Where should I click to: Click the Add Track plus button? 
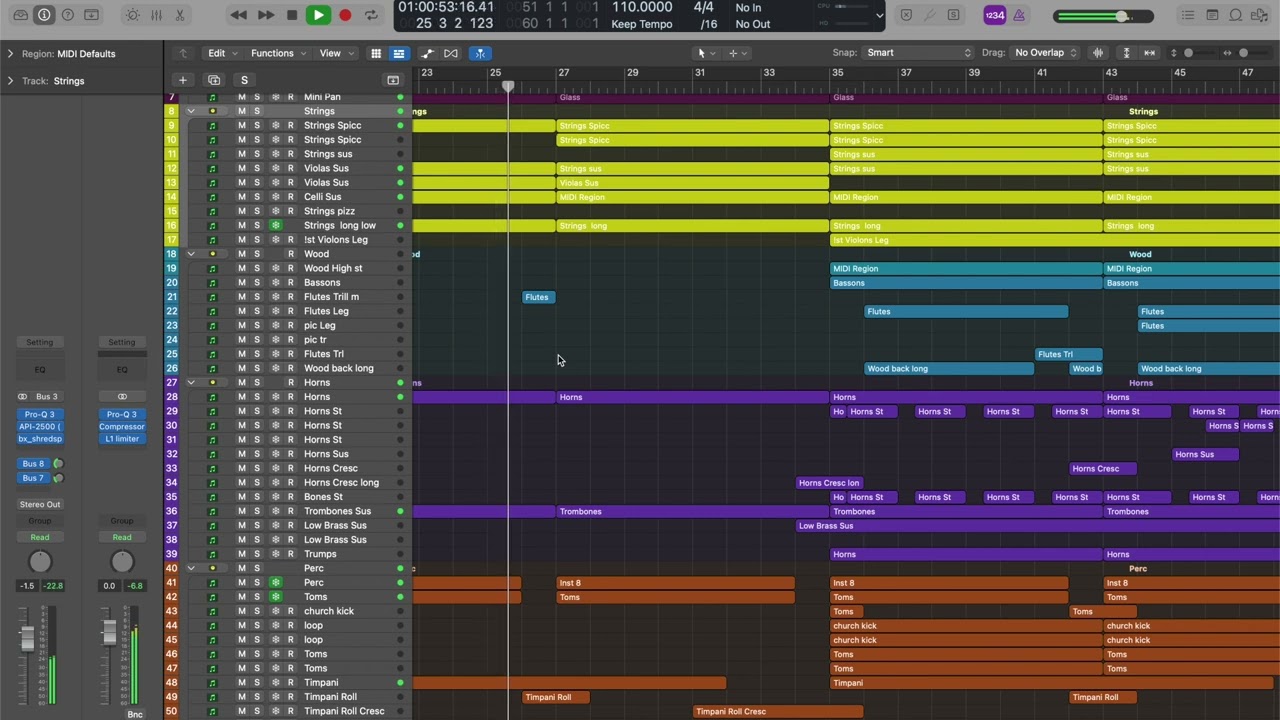tap(183, 80)
